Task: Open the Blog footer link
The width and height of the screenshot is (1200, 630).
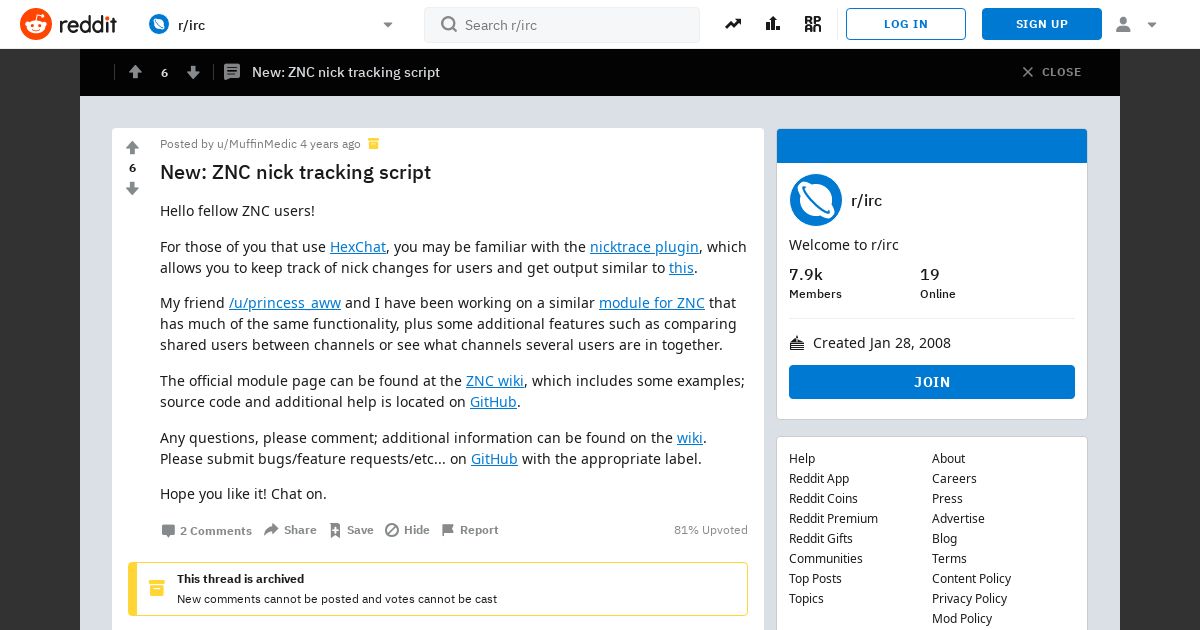Action: [944, 539]
